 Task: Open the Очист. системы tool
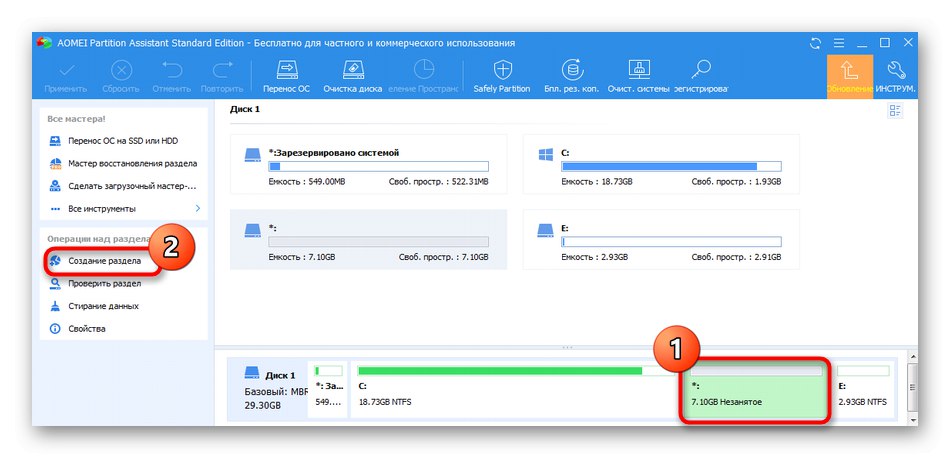click(x=638, y=77)
